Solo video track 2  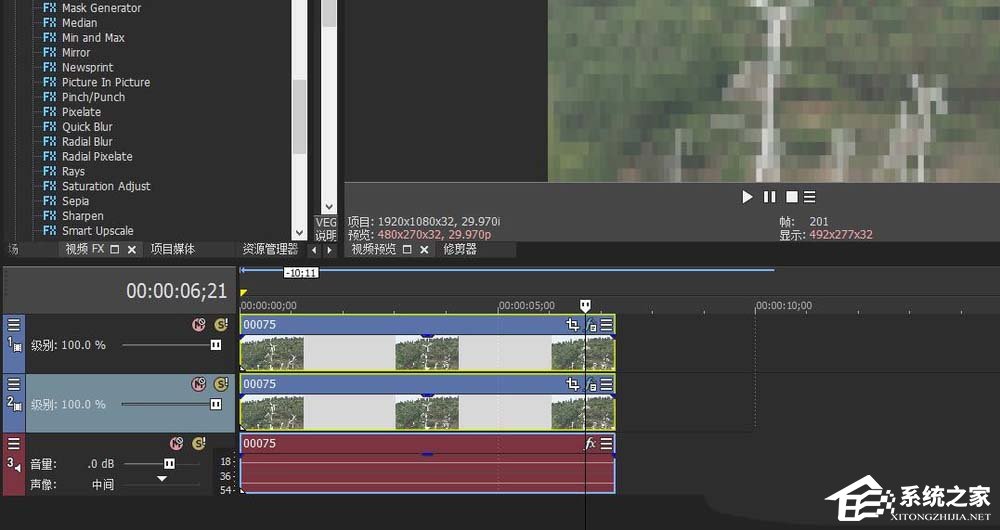pos(221,384)
